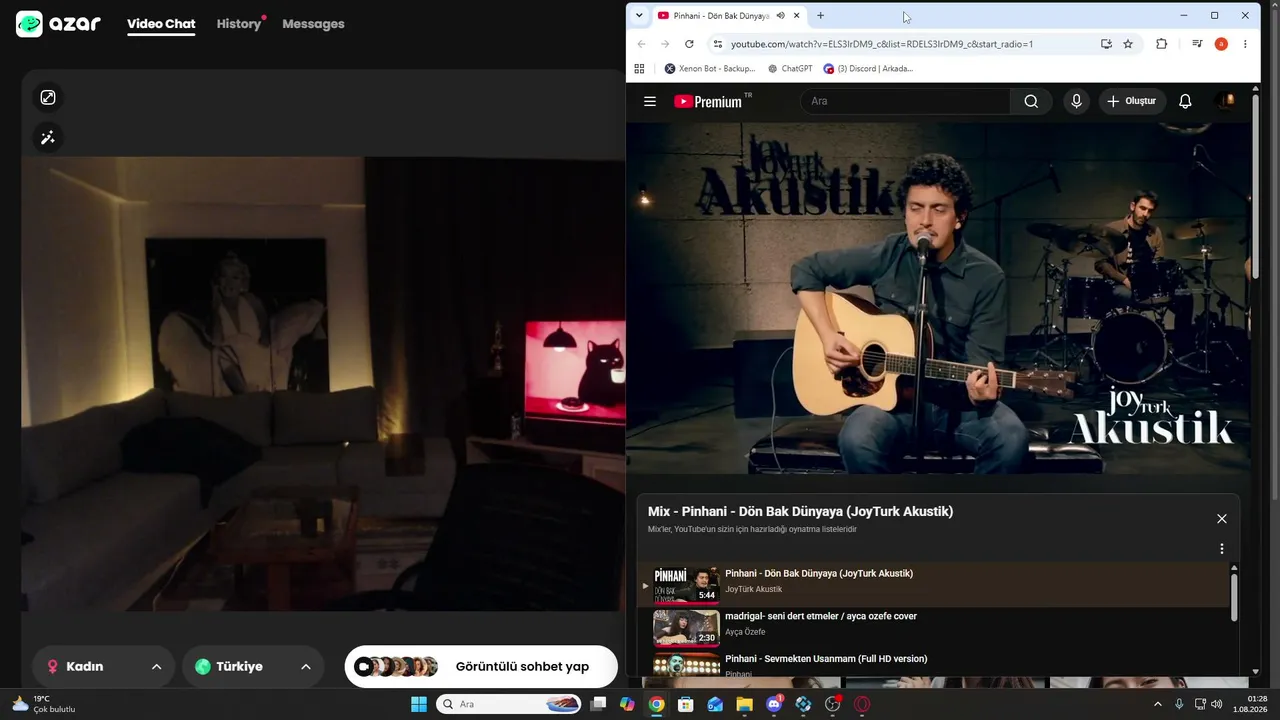Click the Windows taskbar search box
This screenshot has height=720, width=1280.
click(x=509, y=704)
